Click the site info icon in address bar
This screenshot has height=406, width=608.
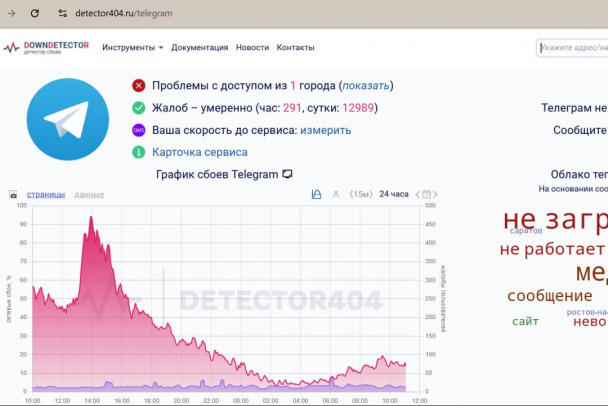click(x=62, y=14)
